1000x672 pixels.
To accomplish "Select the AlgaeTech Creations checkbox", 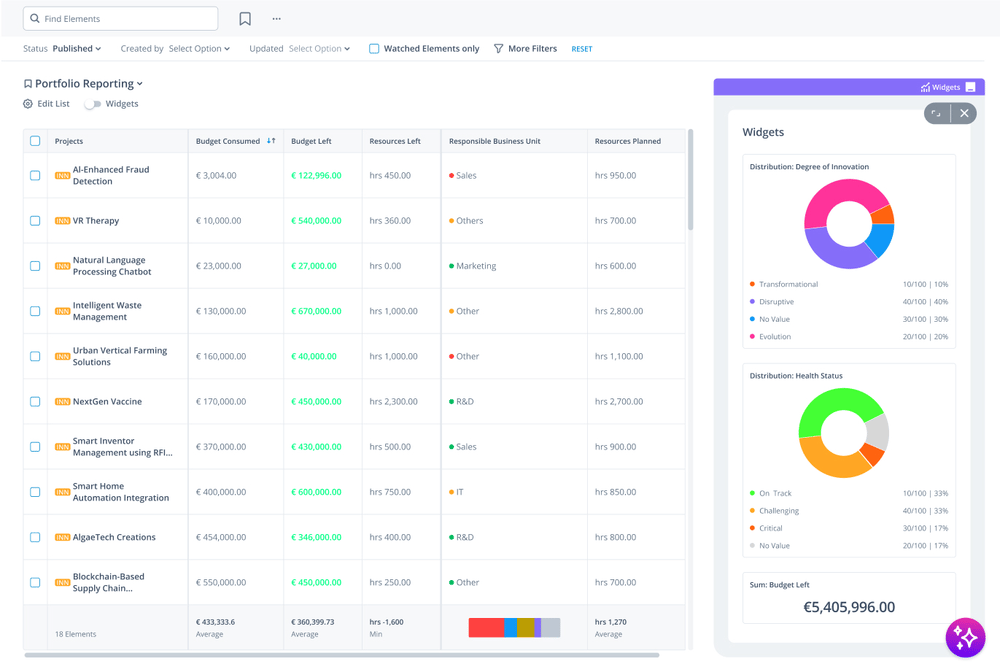I will (x=35, y=537).
